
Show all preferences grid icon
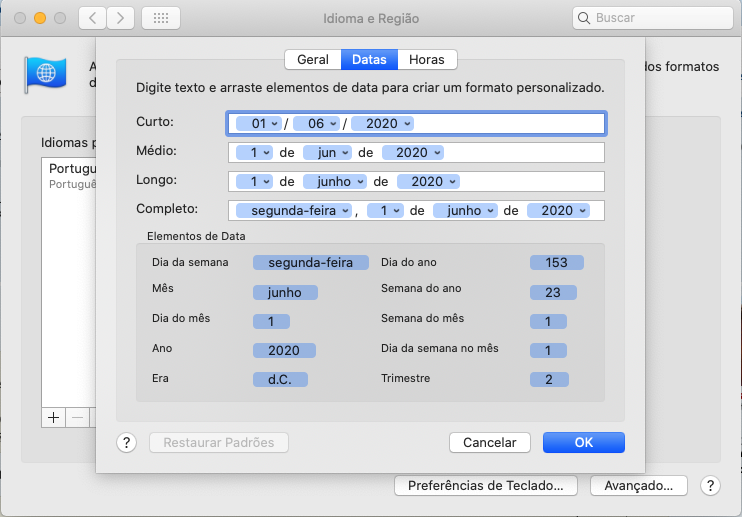click(x=161, y=18)
